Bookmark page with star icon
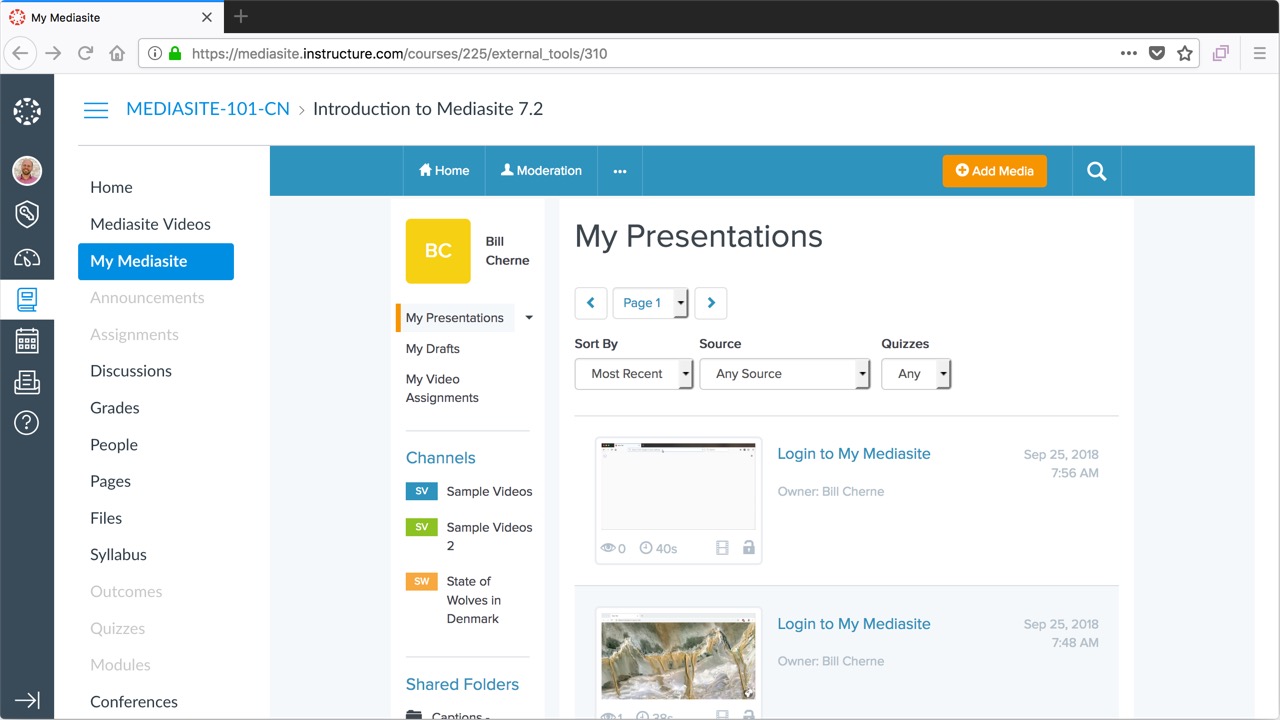The height and width of the screenshot is (720, 1280). coord(1185,53)
